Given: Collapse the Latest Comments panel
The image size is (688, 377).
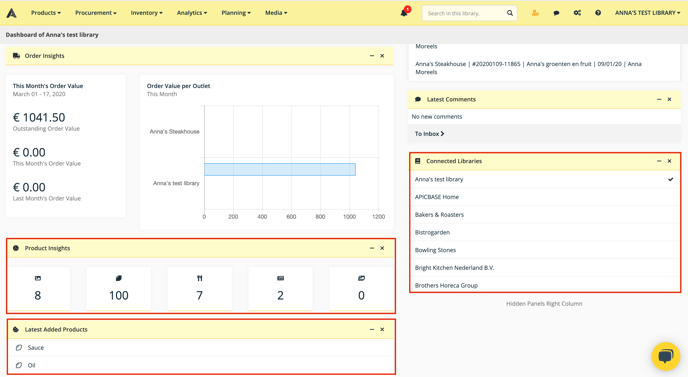Looking at the screenshot, I should [659, 99].
